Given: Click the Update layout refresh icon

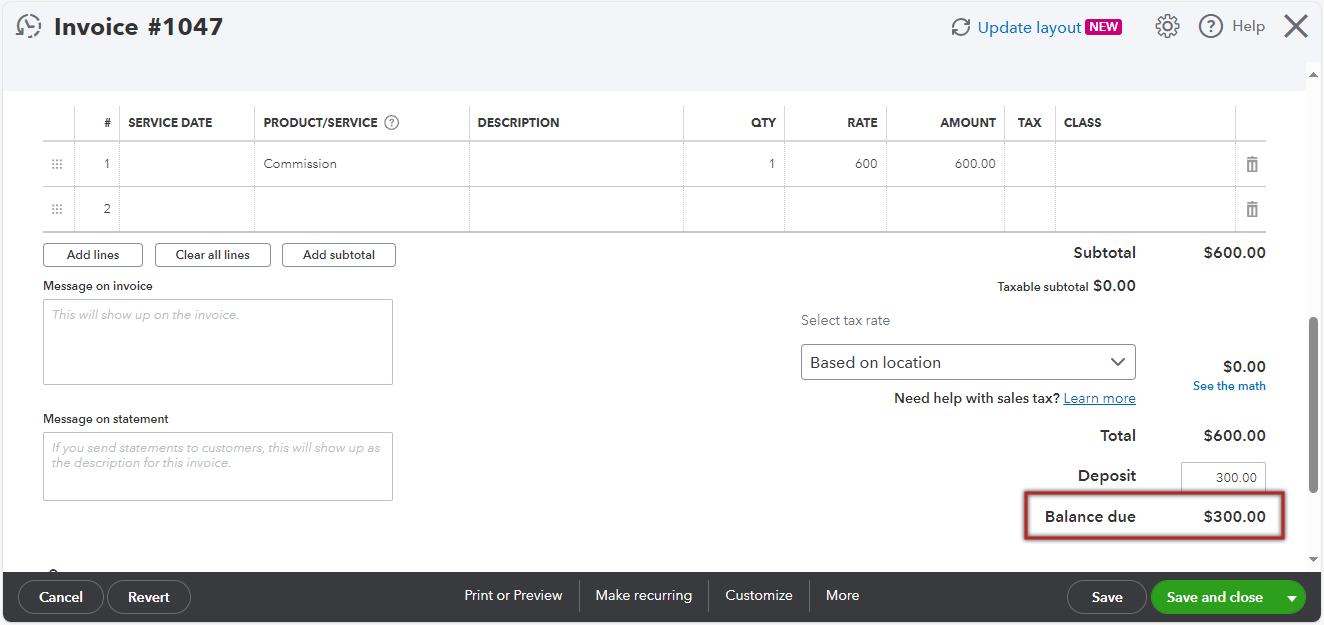Looking at the screenshot, I should point(961,27).
